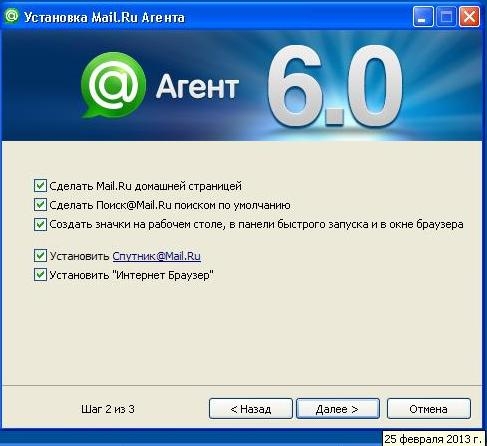This screenshot has height=446, width=487.
Task: Cancel installation via 'Отмена' button
Action: (x=429, y=409)
